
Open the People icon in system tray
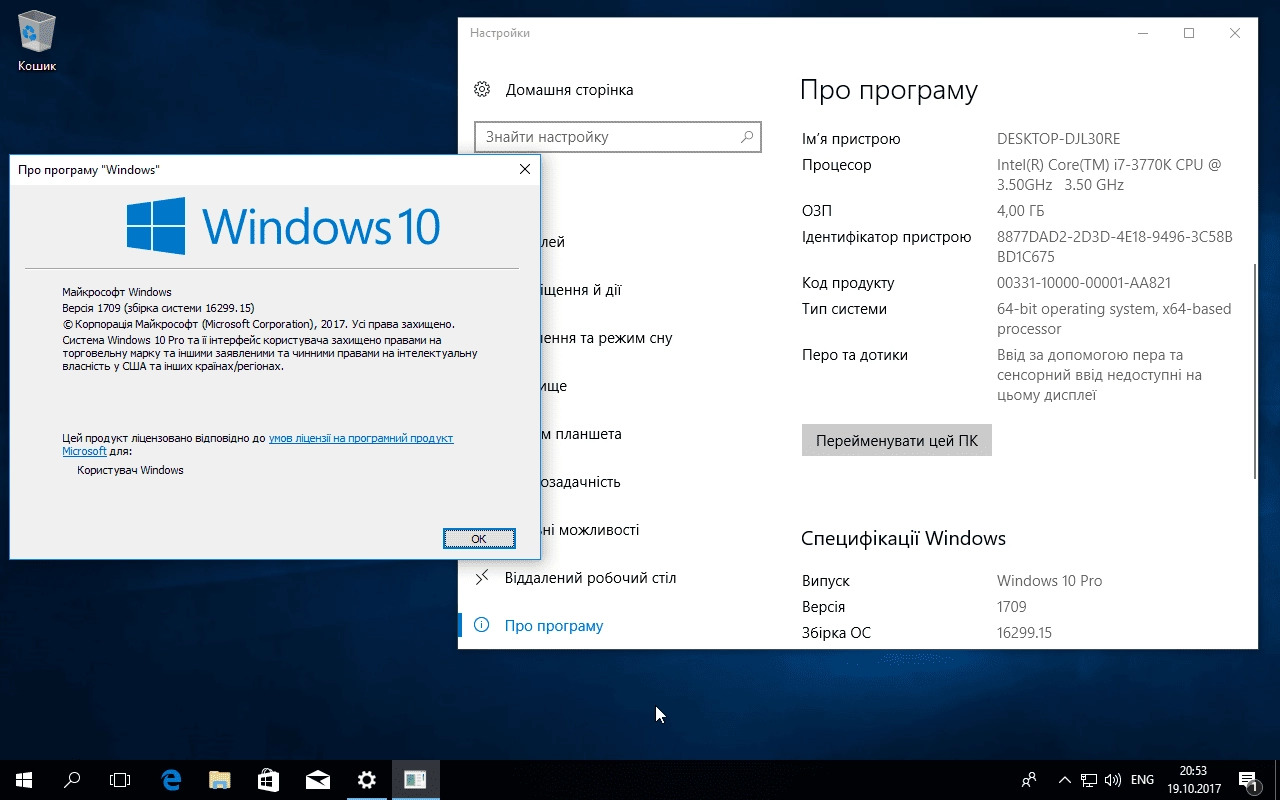click(x=1028, y=779)
